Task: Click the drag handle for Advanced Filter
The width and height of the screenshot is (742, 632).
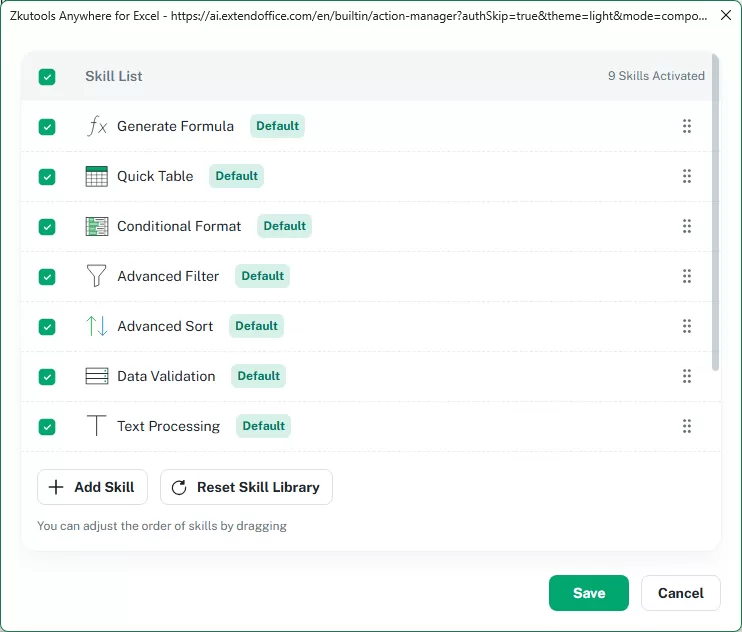Action: [687, 276]
